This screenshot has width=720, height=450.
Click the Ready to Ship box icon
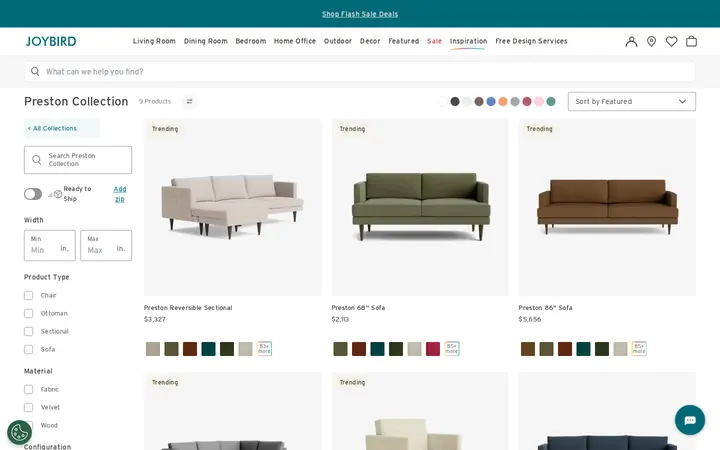tap(57, 194)
